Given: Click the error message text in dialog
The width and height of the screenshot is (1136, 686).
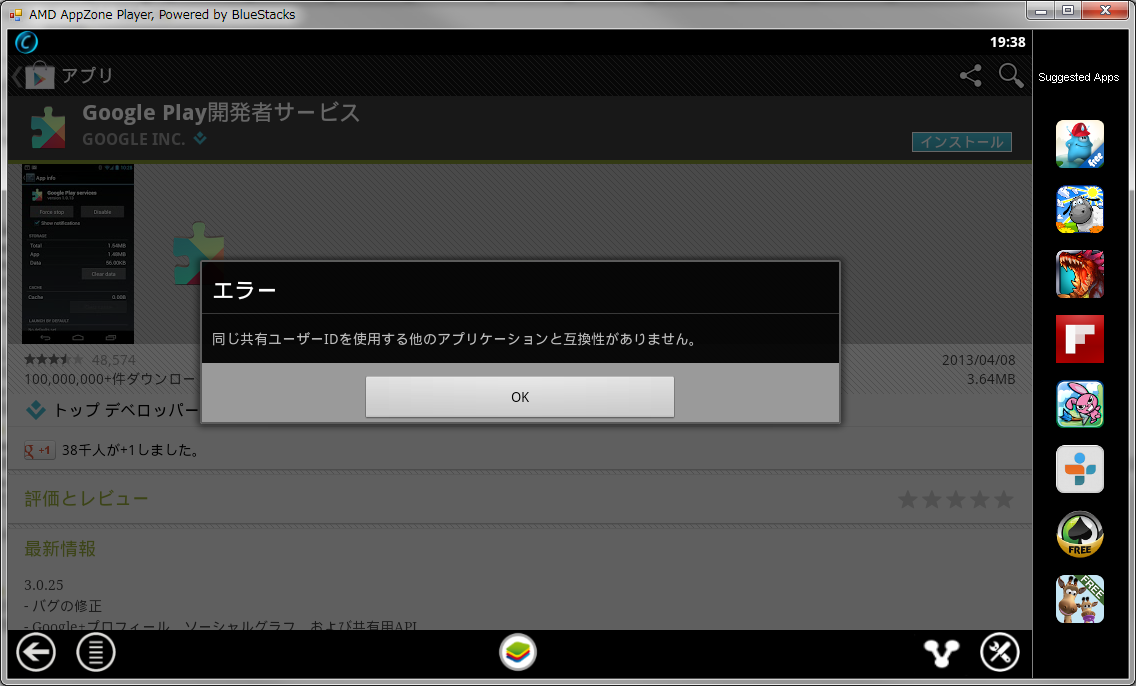Looking at the screenshot, I should [455, 339].
